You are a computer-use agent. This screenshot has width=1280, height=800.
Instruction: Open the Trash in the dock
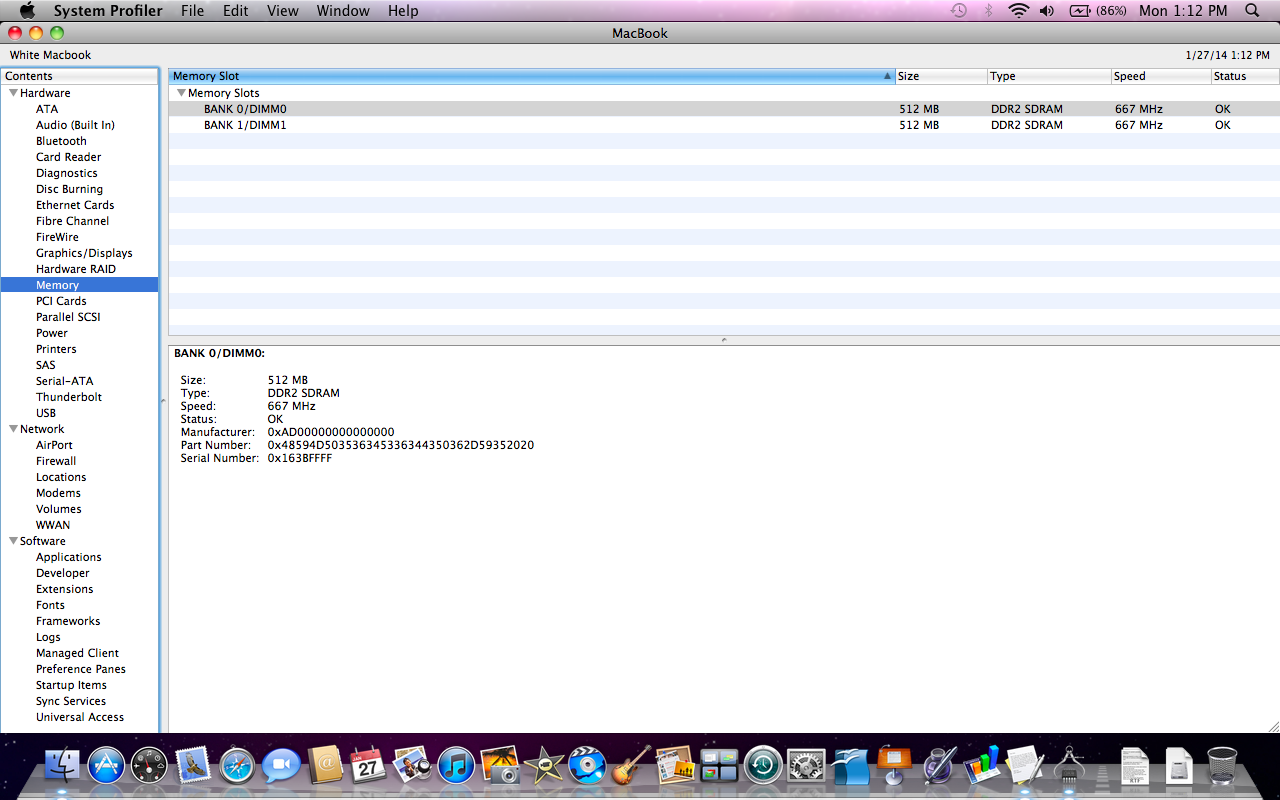[1222, 767]
